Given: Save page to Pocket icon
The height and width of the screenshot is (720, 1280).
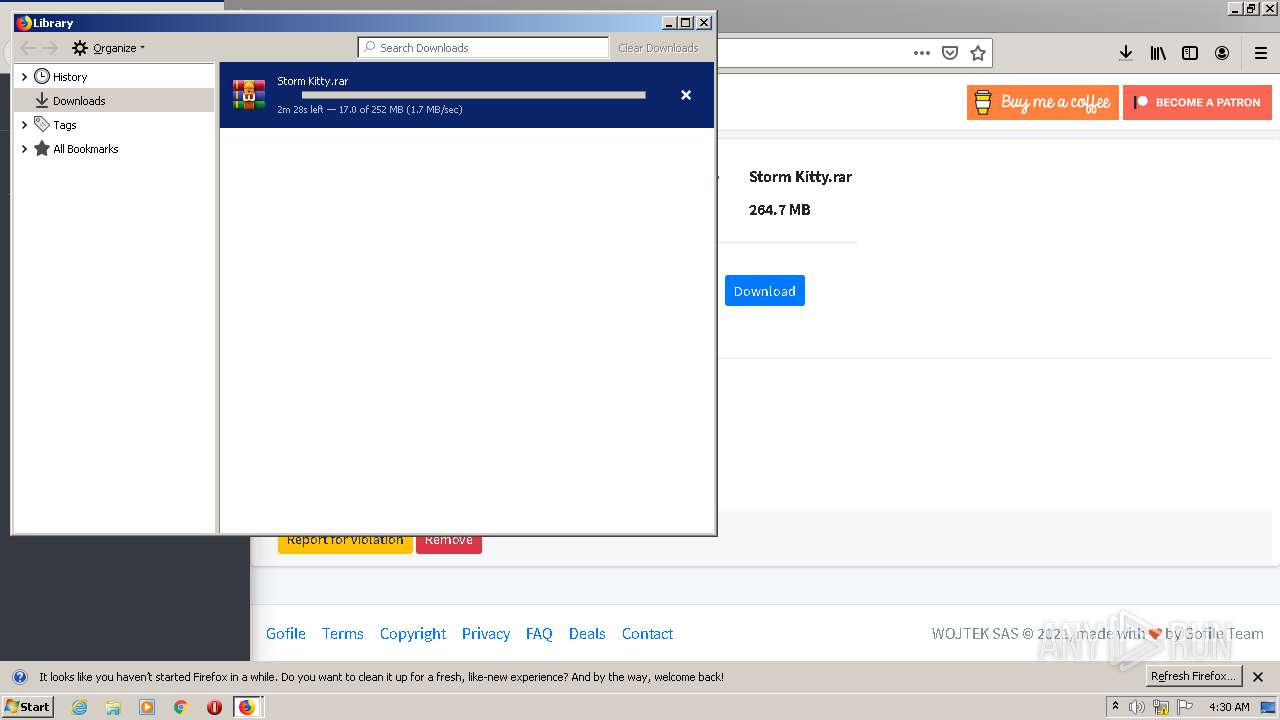Looking at the screenshot, I should [x=950, y=53].
